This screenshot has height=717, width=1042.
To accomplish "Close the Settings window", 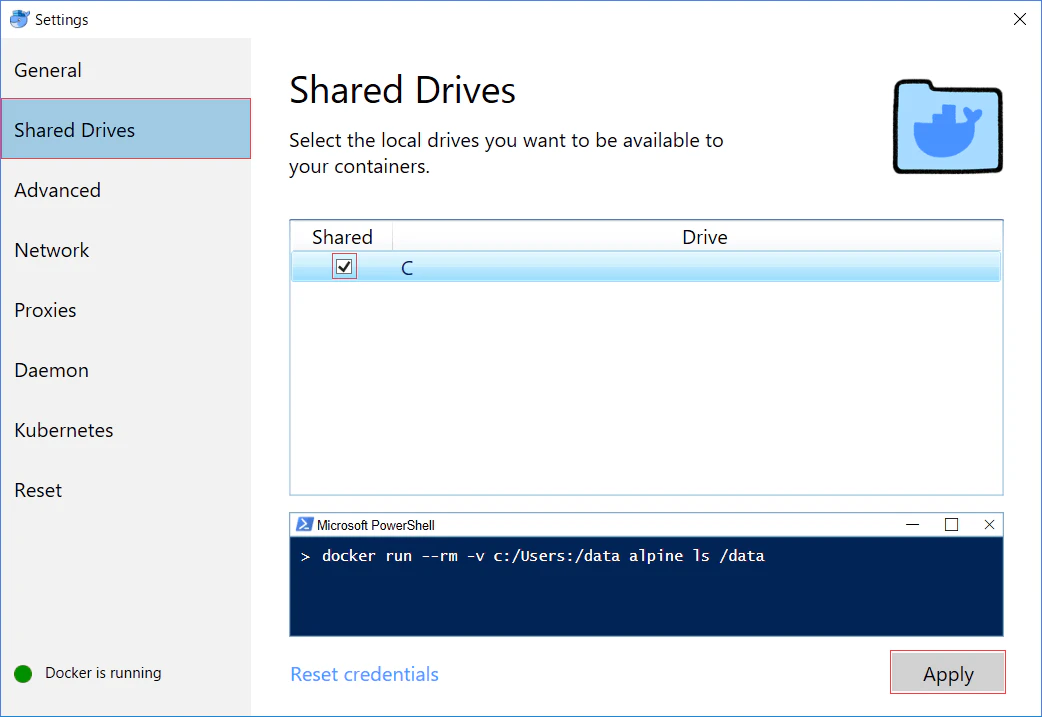I will pos(1019,19).
